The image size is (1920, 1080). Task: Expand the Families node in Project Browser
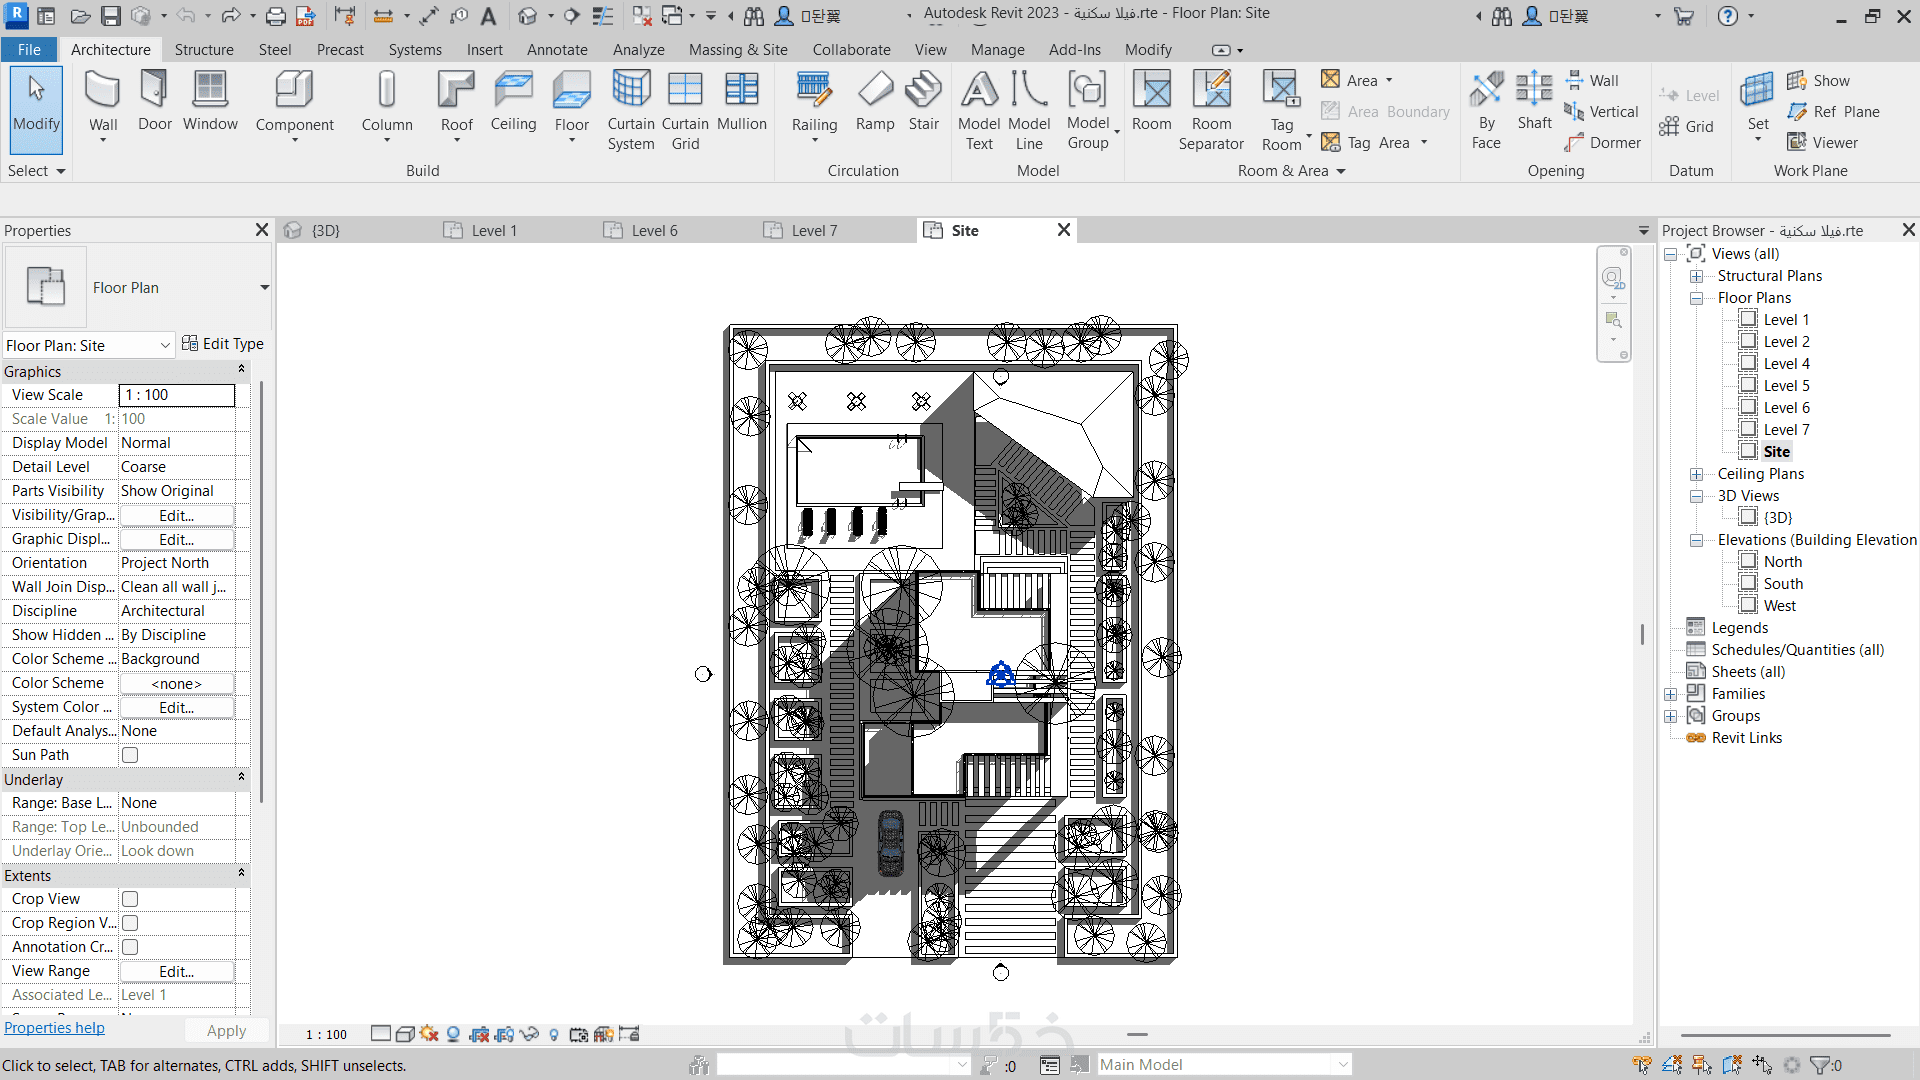(x=1671, y=694)
